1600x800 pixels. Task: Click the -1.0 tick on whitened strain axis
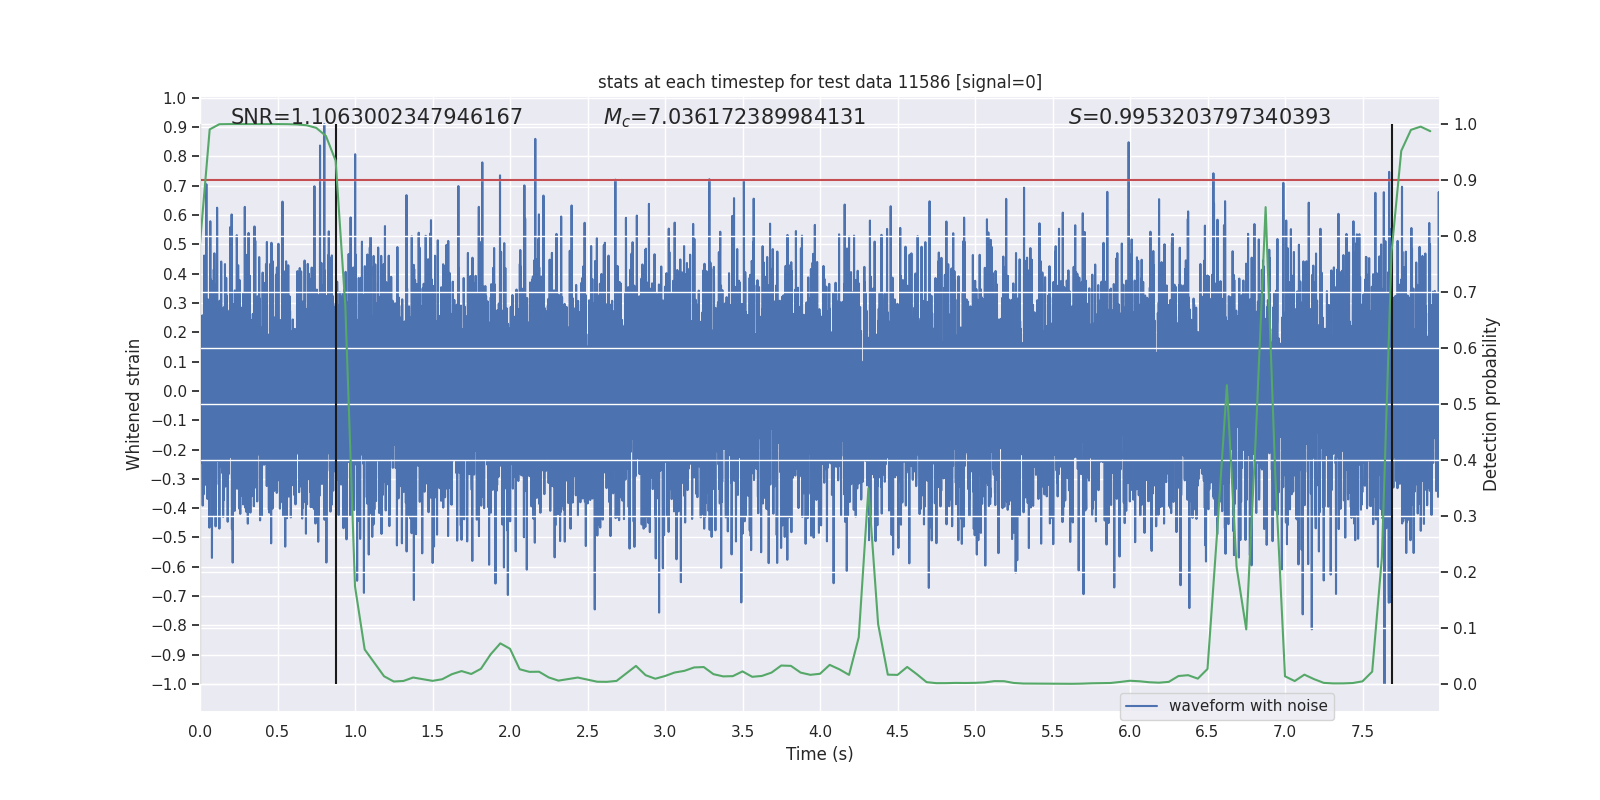[x=169, y=684]
